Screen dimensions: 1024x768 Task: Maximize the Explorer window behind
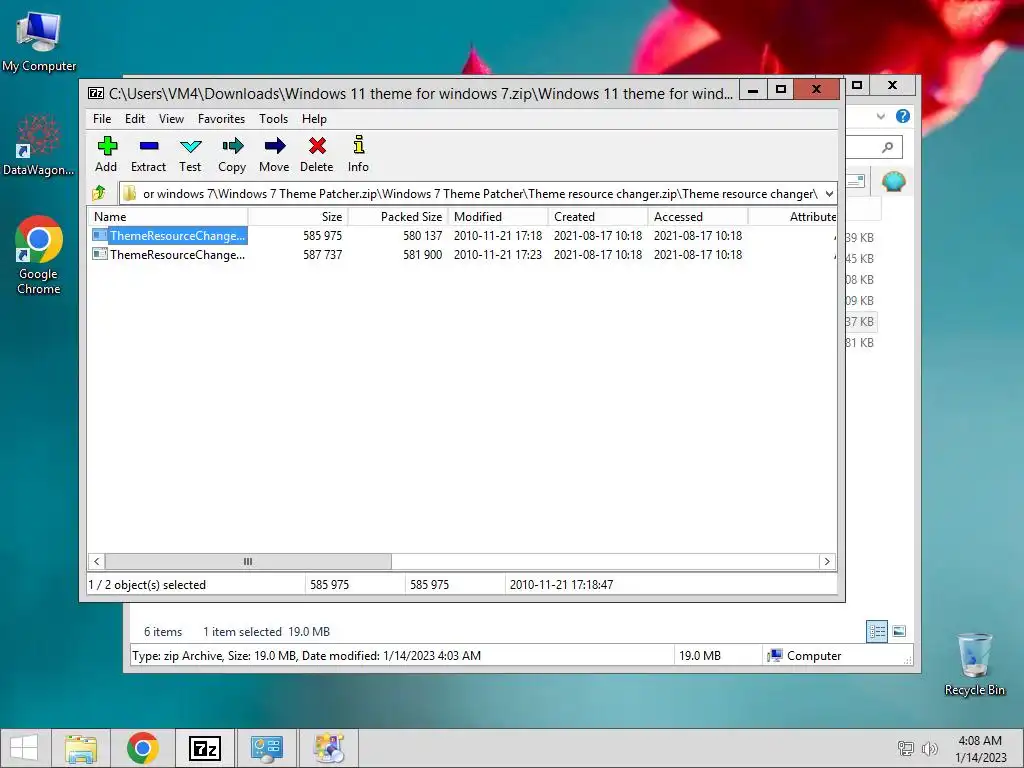pos(857,85)
